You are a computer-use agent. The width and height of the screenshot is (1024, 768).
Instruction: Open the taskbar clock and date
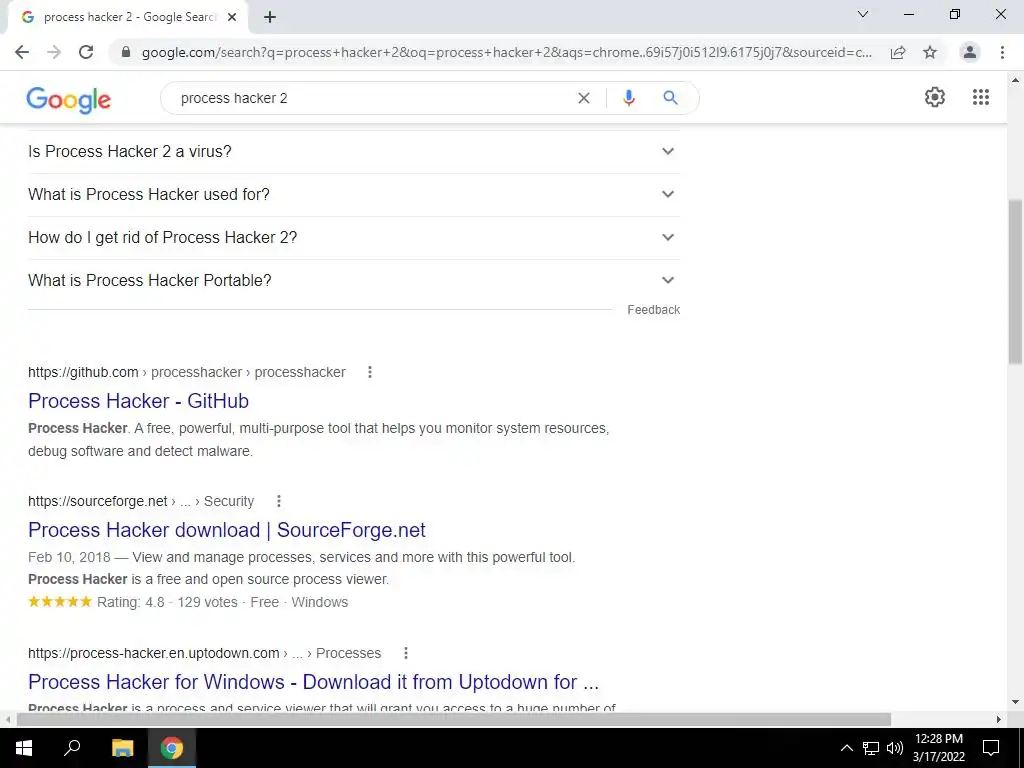coord(938,748)
